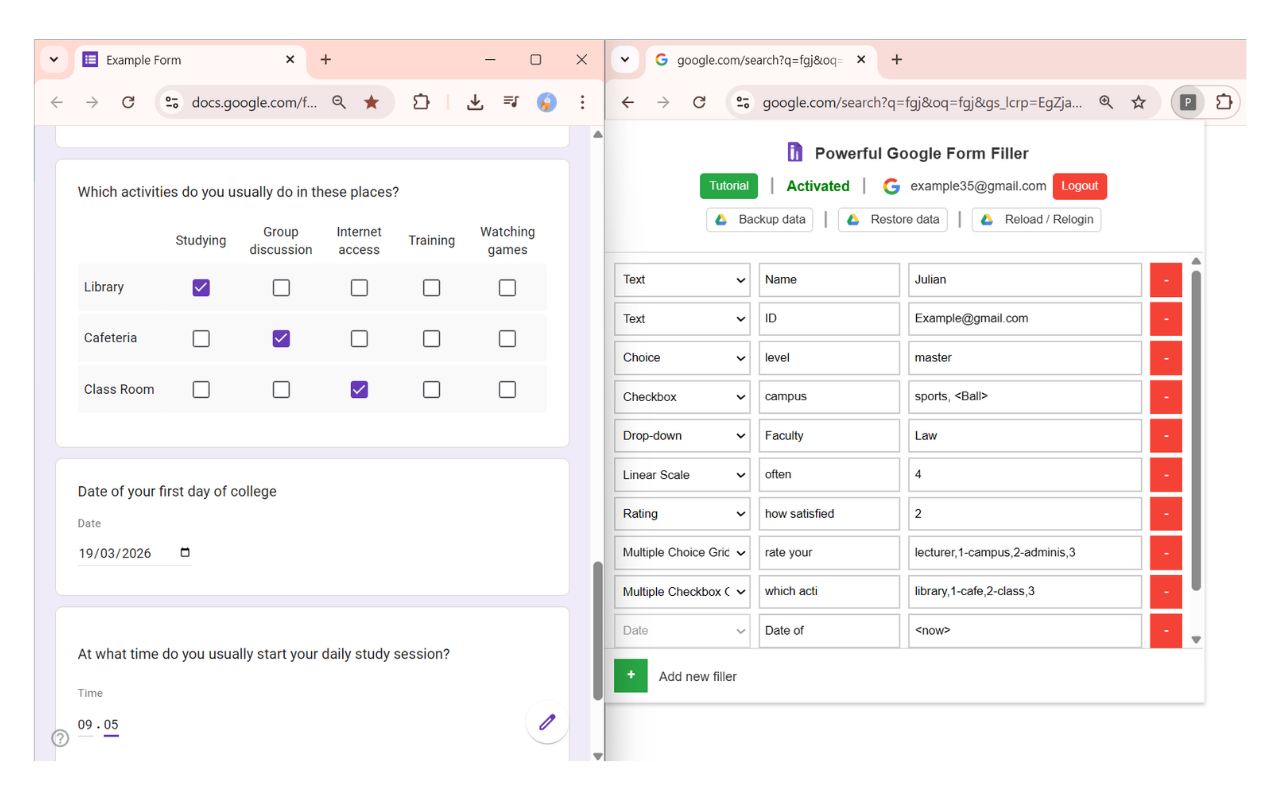Bookmark the Google search page with the star
Image resolution: width=1280 pixels, height=800 pixels.
click(x=1138, y=102)
